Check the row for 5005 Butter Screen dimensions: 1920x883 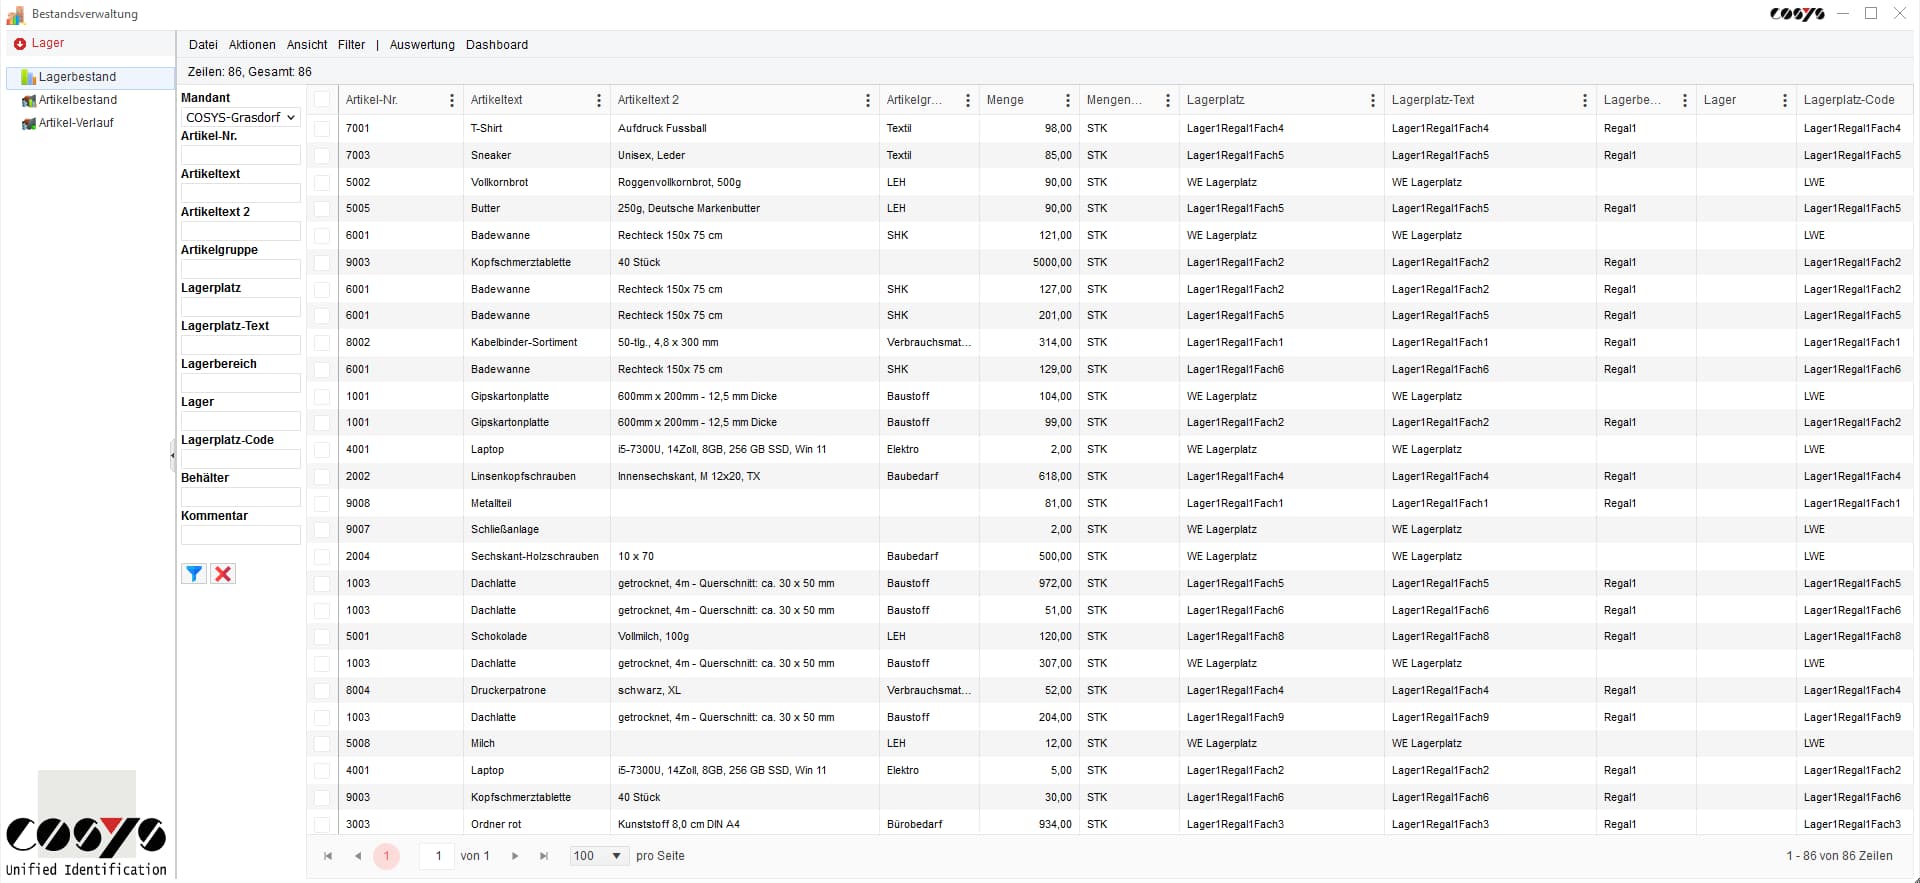point(322,209)
